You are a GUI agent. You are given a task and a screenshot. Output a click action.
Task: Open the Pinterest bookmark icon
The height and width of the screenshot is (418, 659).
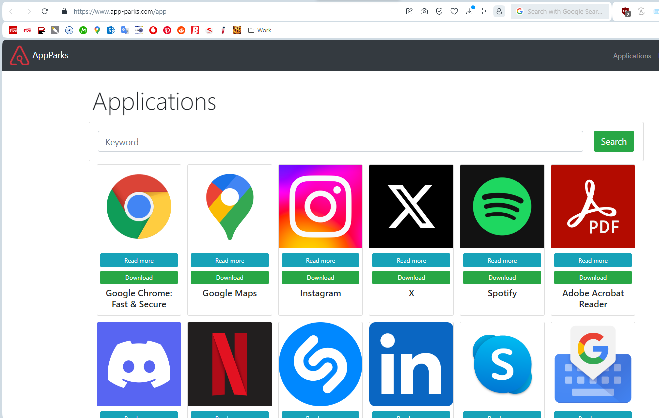tap(167, 30)
